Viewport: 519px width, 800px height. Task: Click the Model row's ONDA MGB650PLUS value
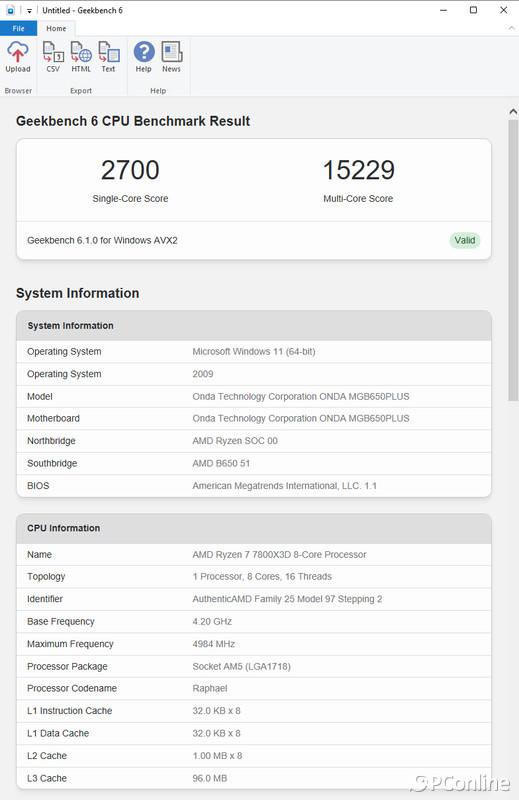[301, 396]
